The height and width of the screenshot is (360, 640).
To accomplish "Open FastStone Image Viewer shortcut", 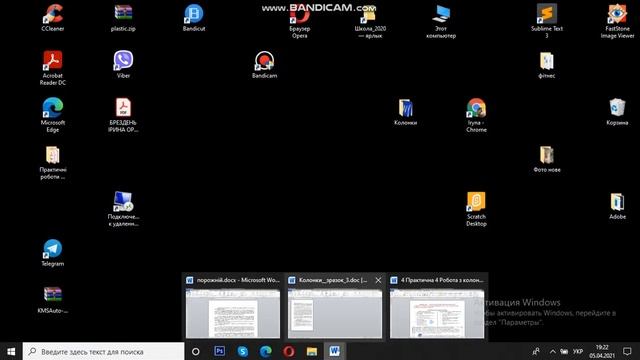I will click(x=617, y=21).
